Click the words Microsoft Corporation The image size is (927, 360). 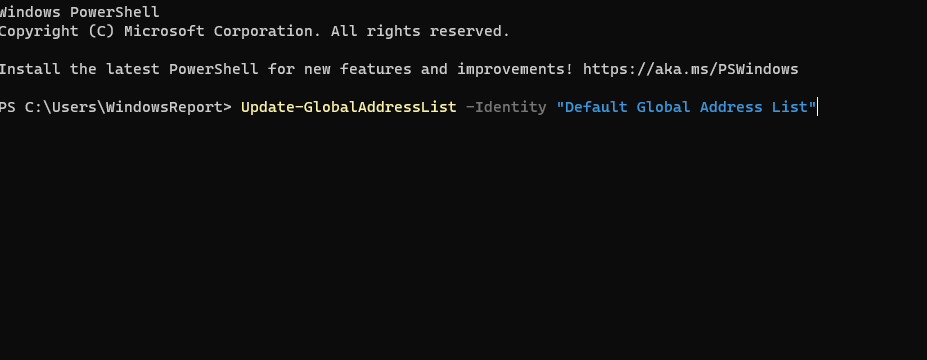222,31
